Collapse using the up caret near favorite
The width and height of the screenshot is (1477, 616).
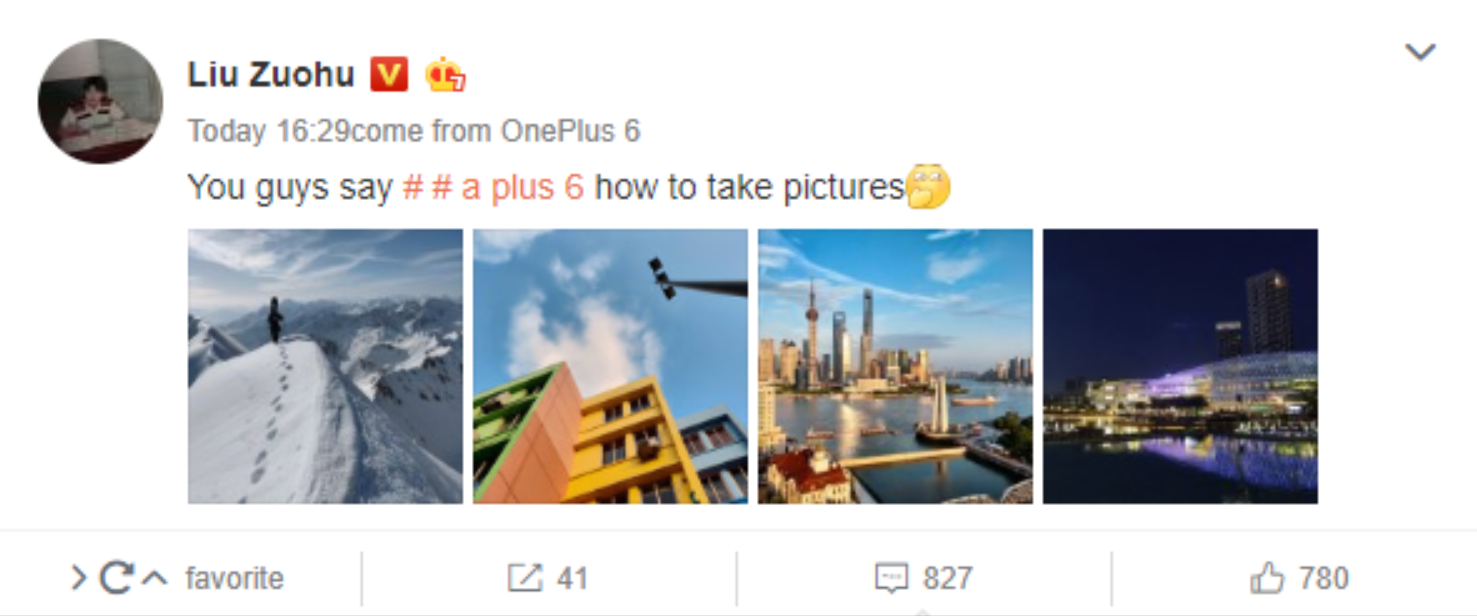tap(154, 577)
